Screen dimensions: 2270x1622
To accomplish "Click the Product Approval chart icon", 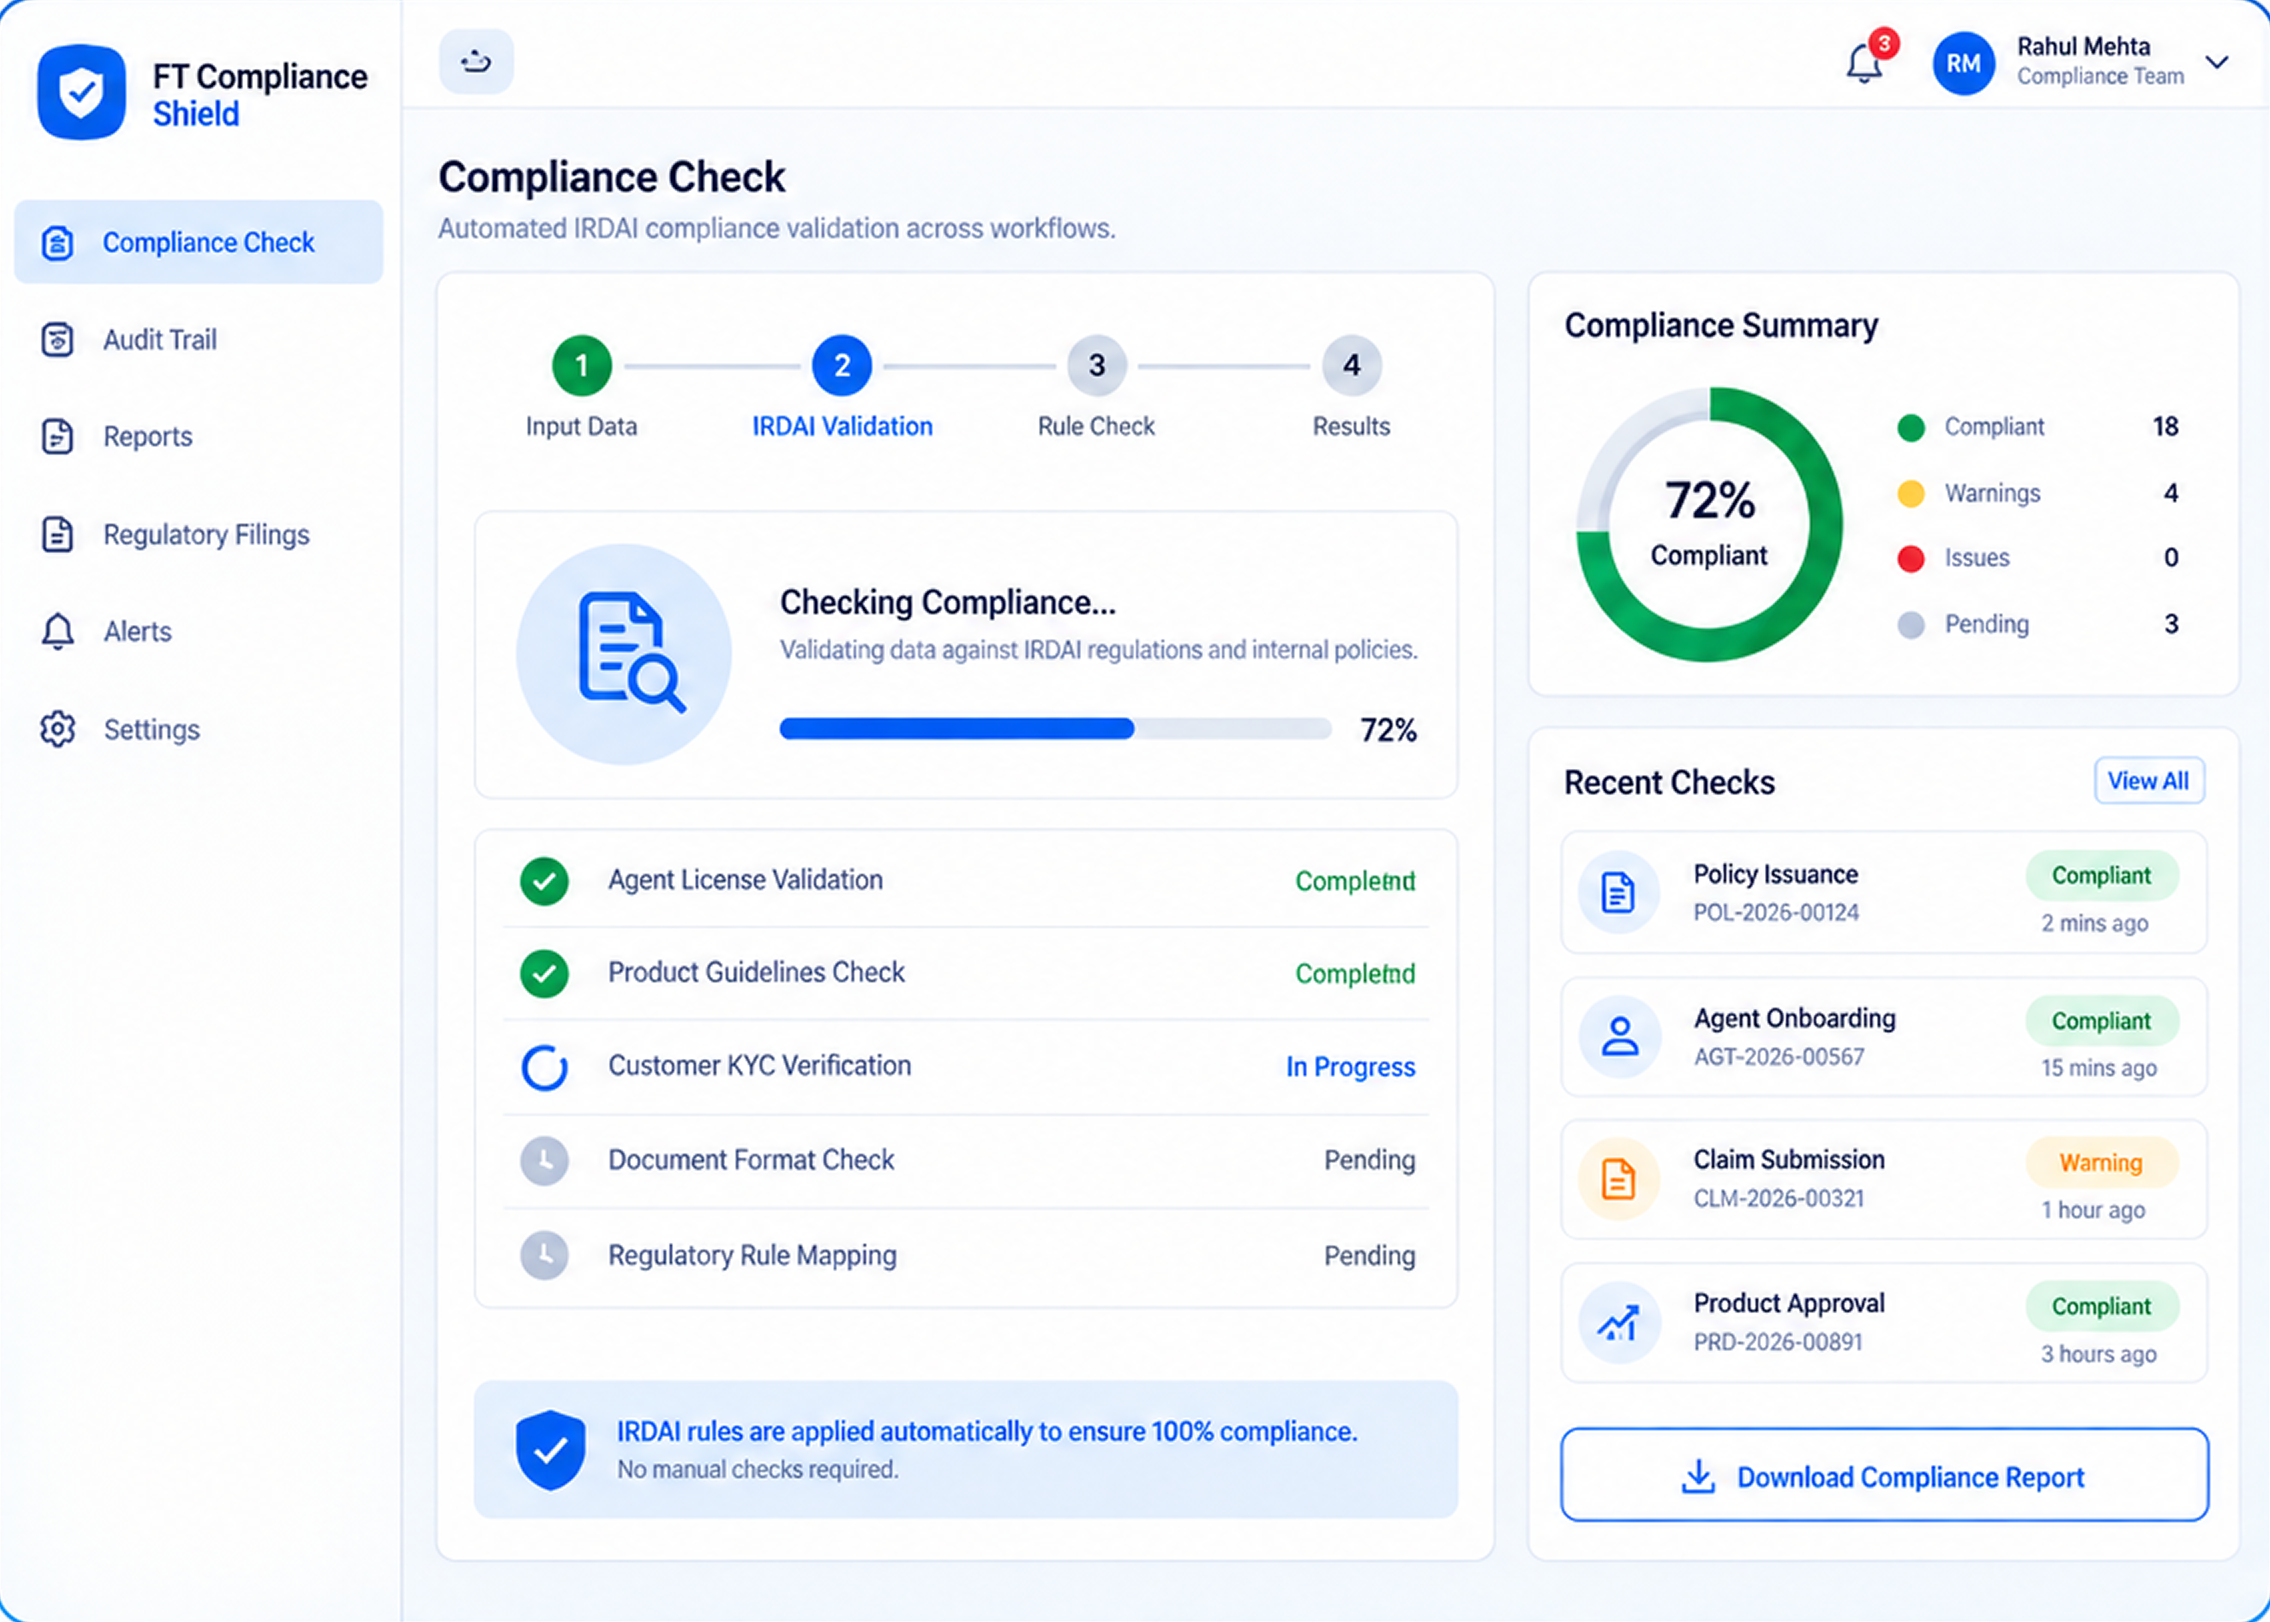I will click(x=1619, y=1323).
